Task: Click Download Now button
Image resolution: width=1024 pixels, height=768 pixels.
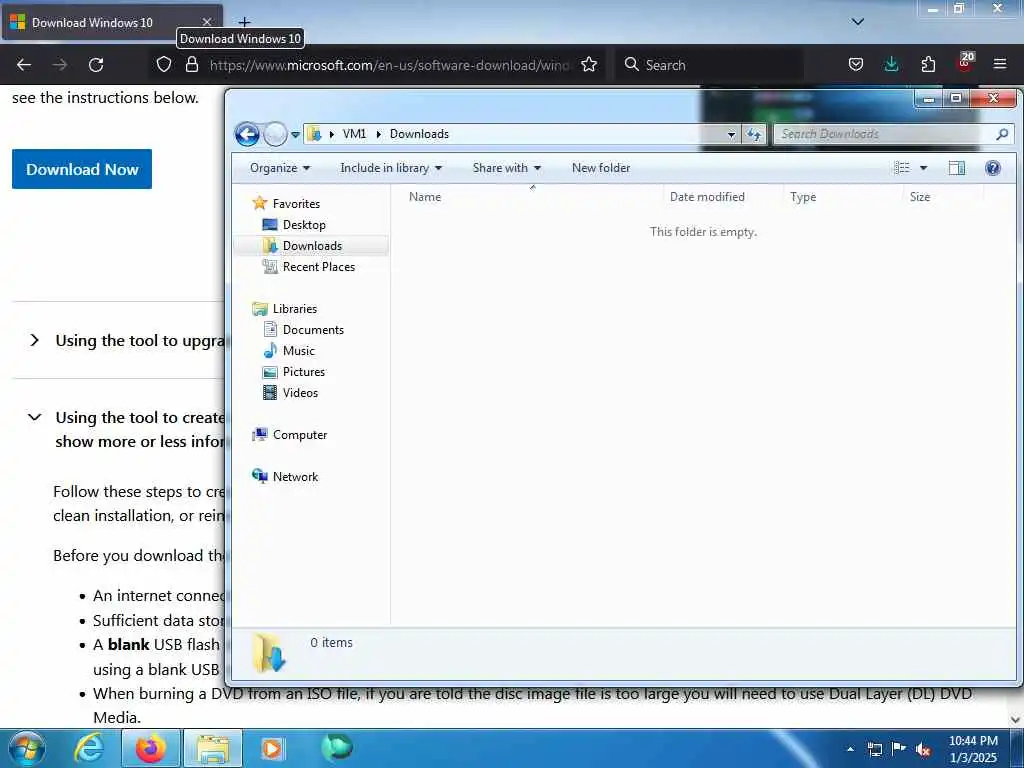Action: coord(82,169)
